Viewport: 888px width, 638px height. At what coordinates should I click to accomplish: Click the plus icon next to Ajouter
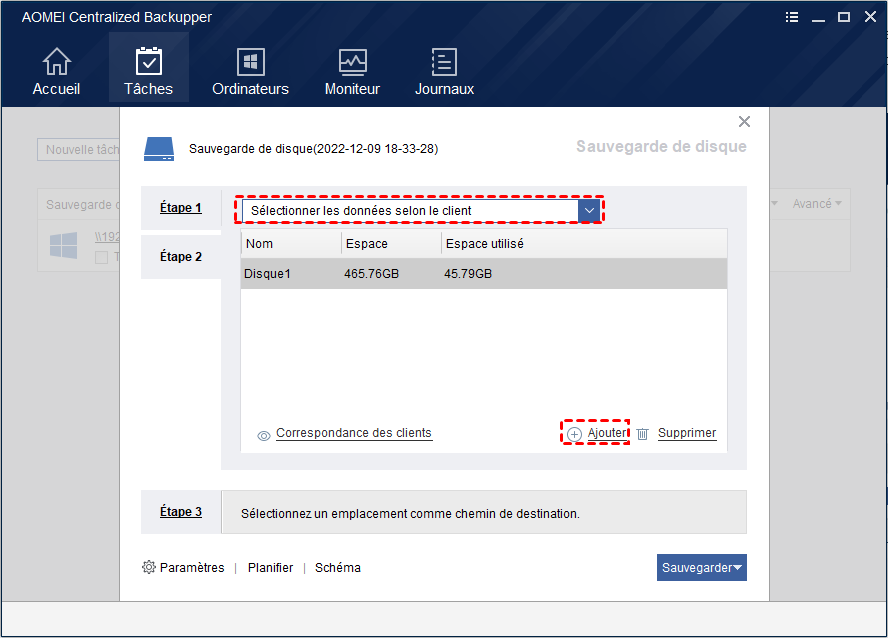(574, 434)
